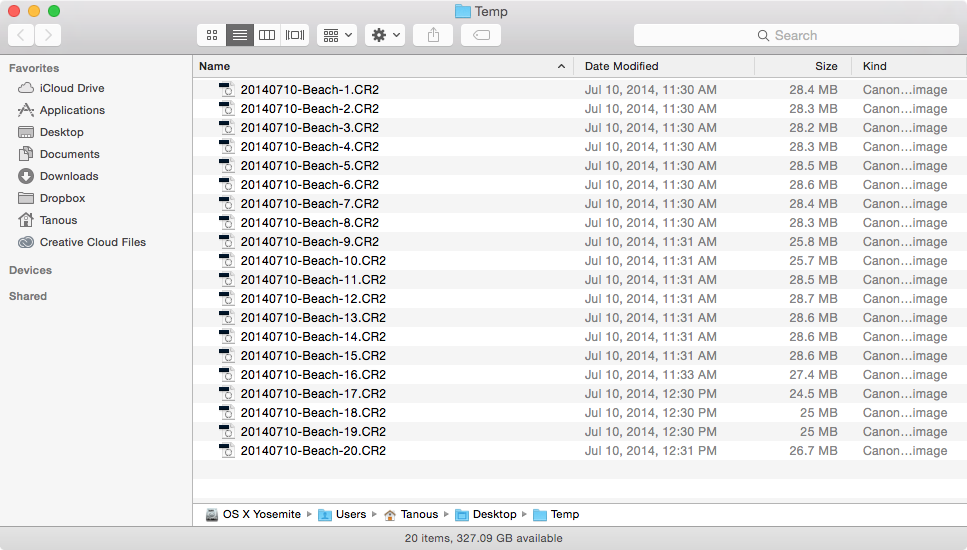Click the icon of 20140710-Beach-11.CR2

[x=227, y=280]
